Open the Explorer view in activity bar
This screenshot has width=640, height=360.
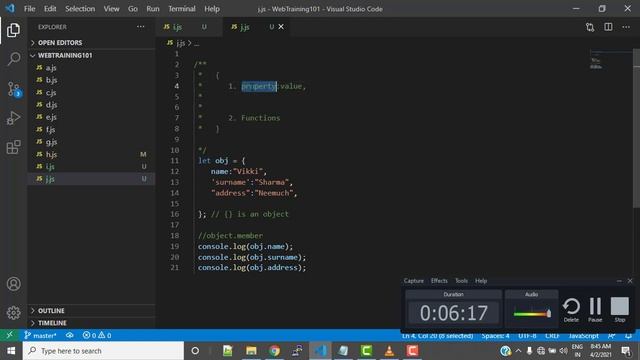click(x=13, y=30)
